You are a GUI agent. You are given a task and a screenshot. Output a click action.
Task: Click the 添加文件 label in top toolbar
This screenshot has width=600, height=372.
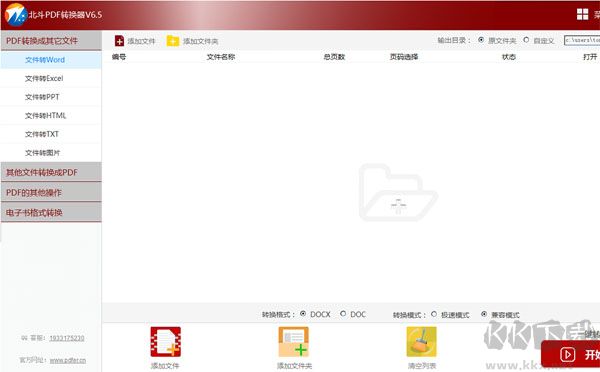click(x=141, y=41)
